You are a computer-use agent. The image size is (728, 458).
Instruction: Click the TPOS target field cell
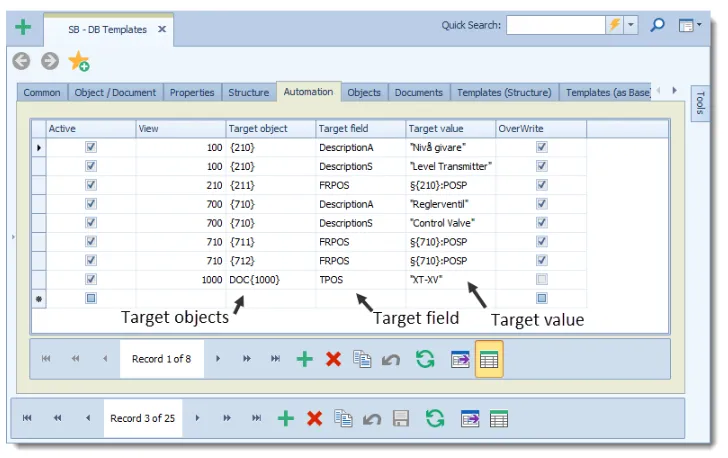(x=361, y=280)
